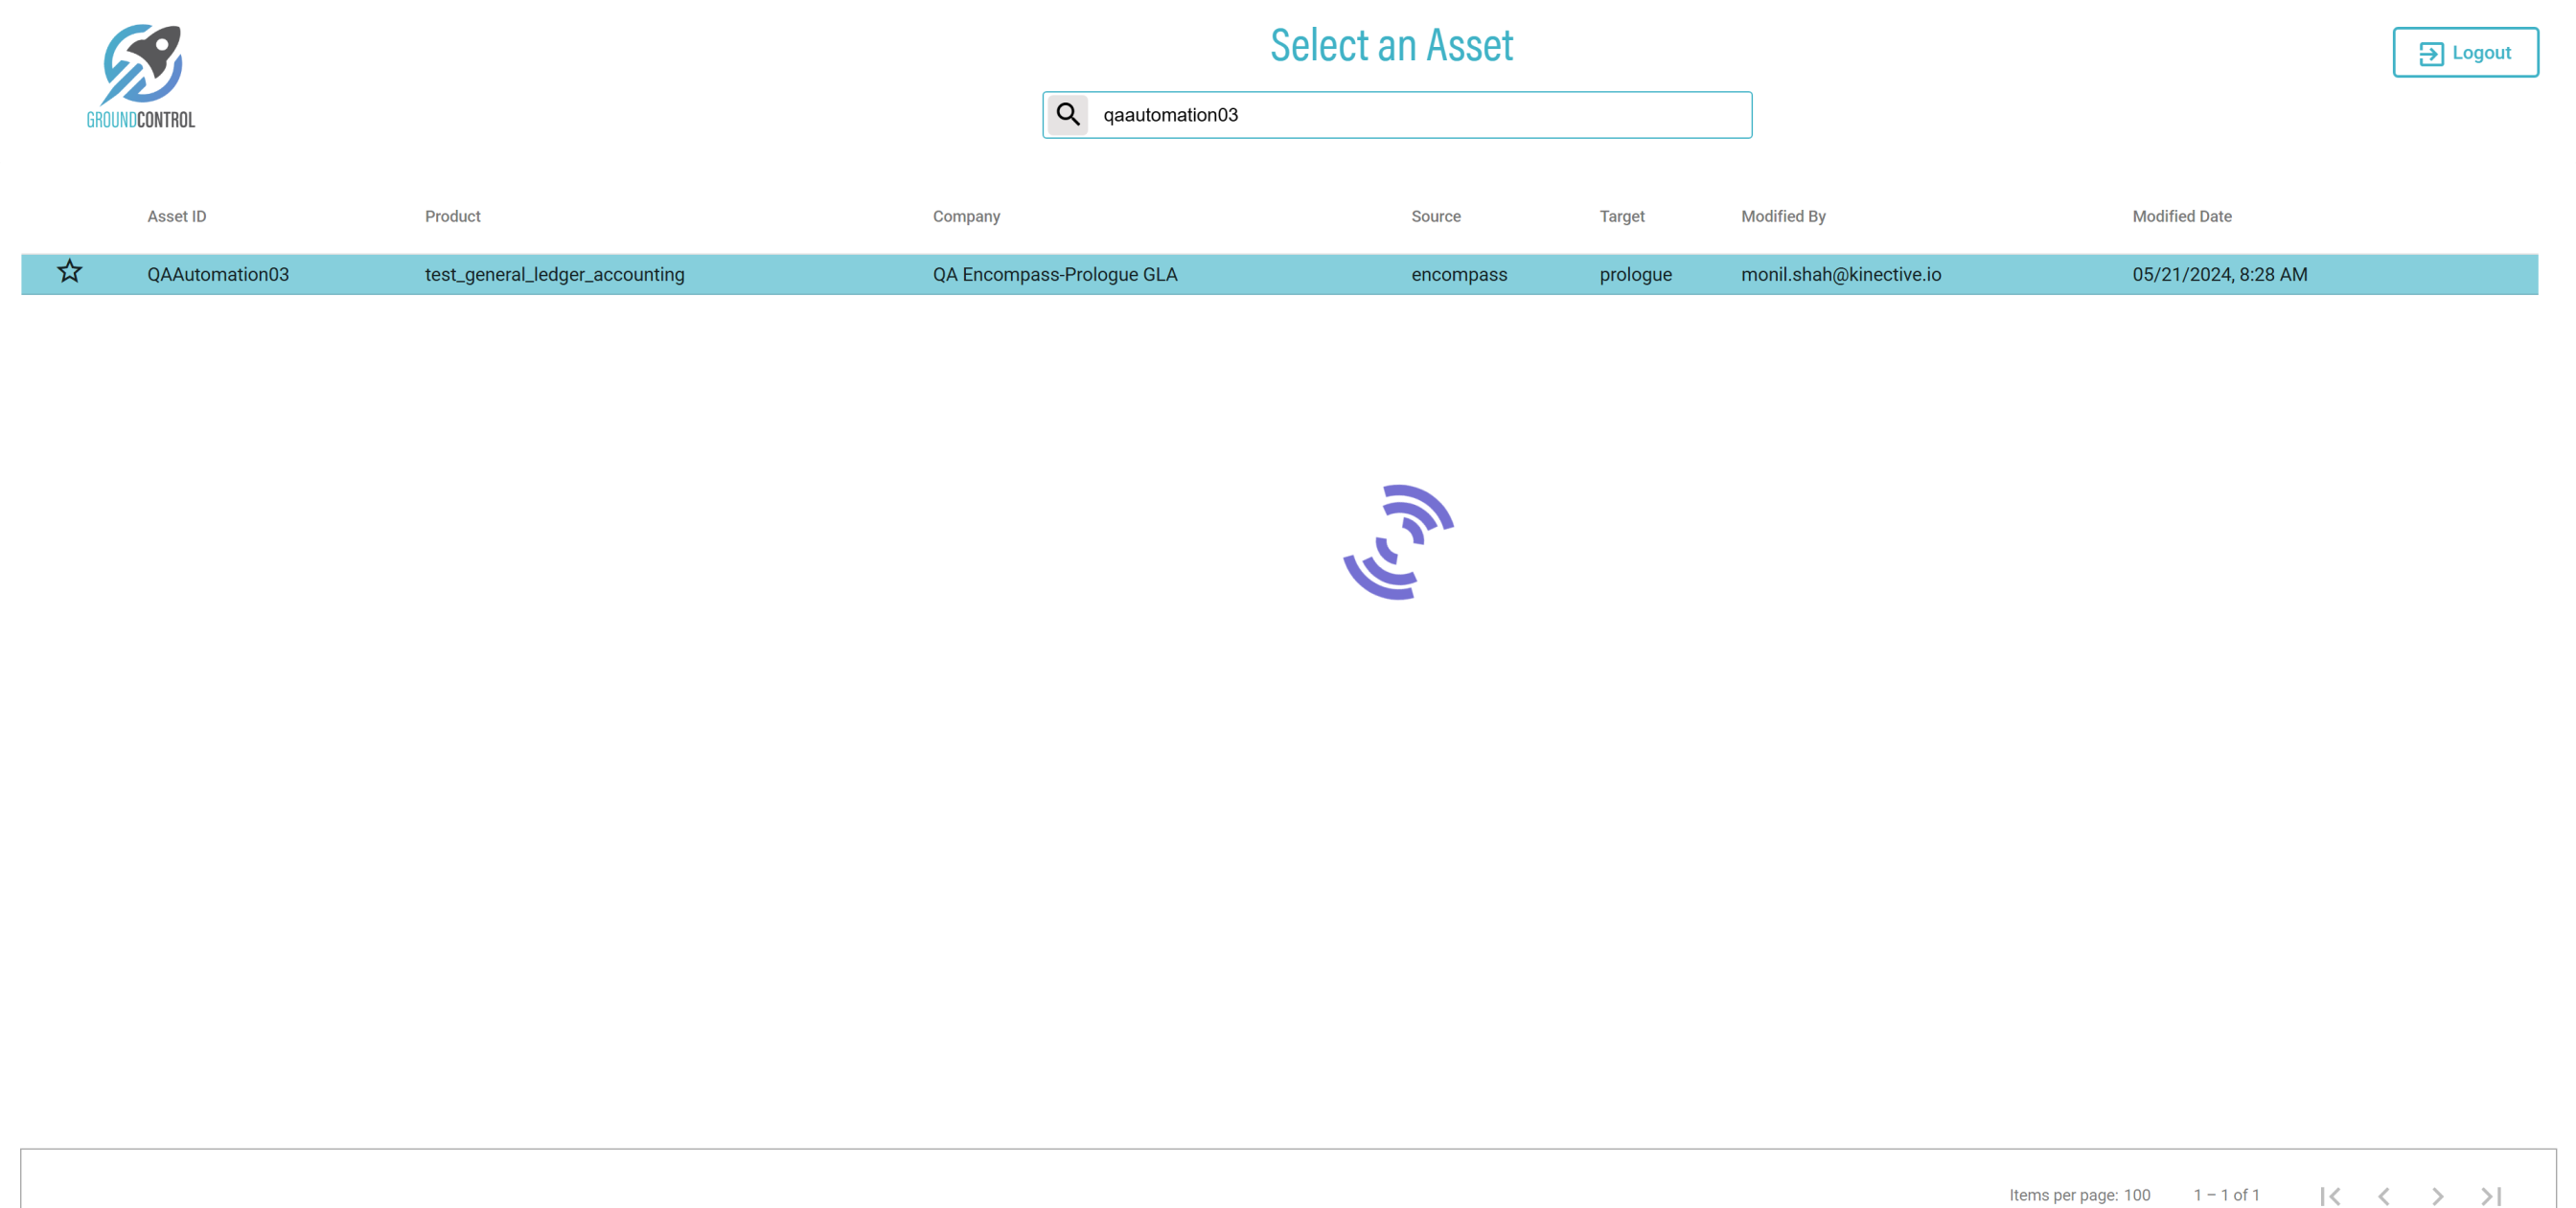Click the test_general_ledger_accounting product cell
The image size is (2576, 1208).
[554, 274]
